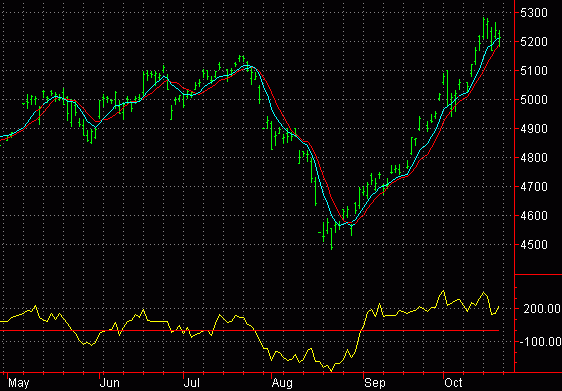Click the highest green price bar near 5300
Viewport: 562px width, 391px height.
[x=484, y=28]
